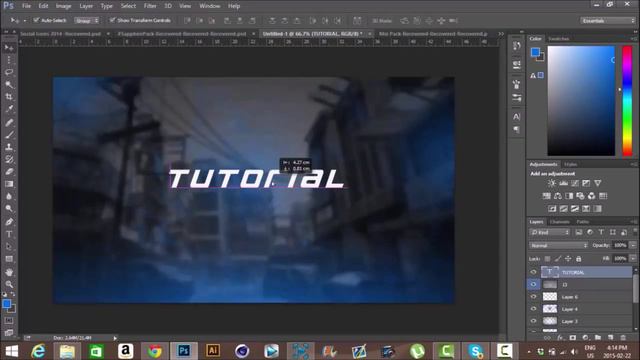The height and width of the screenshot is (360, 640).
Task: Open the Fill slider arrow
Action: pos(633,259)
